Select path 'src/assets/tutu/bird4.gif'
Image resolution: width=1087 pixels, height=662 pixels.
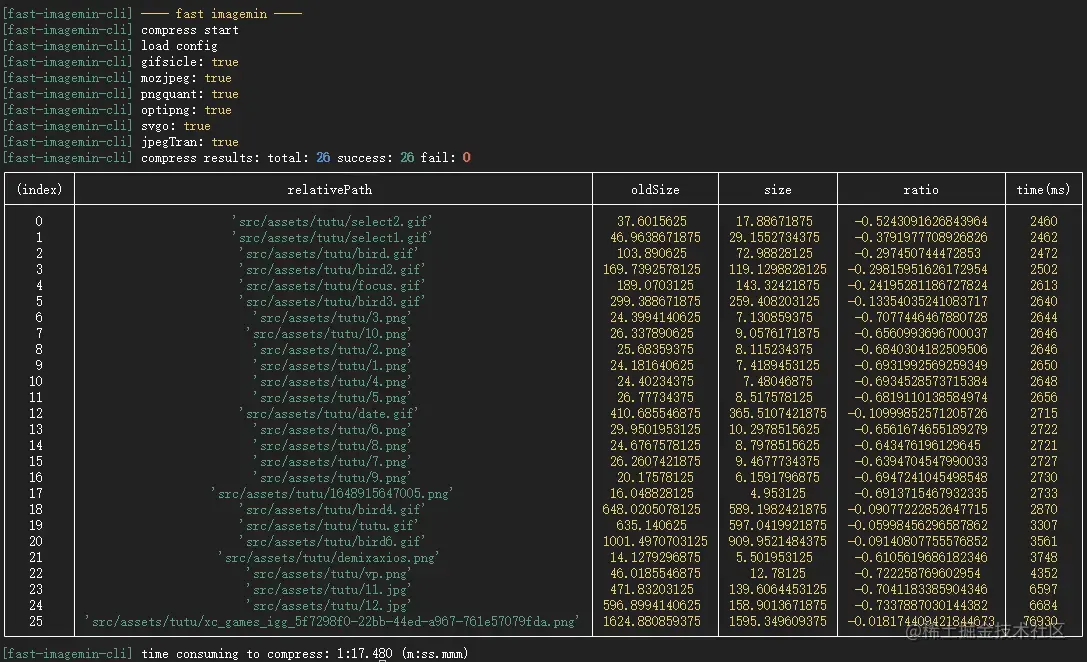(x=332, y=509)
